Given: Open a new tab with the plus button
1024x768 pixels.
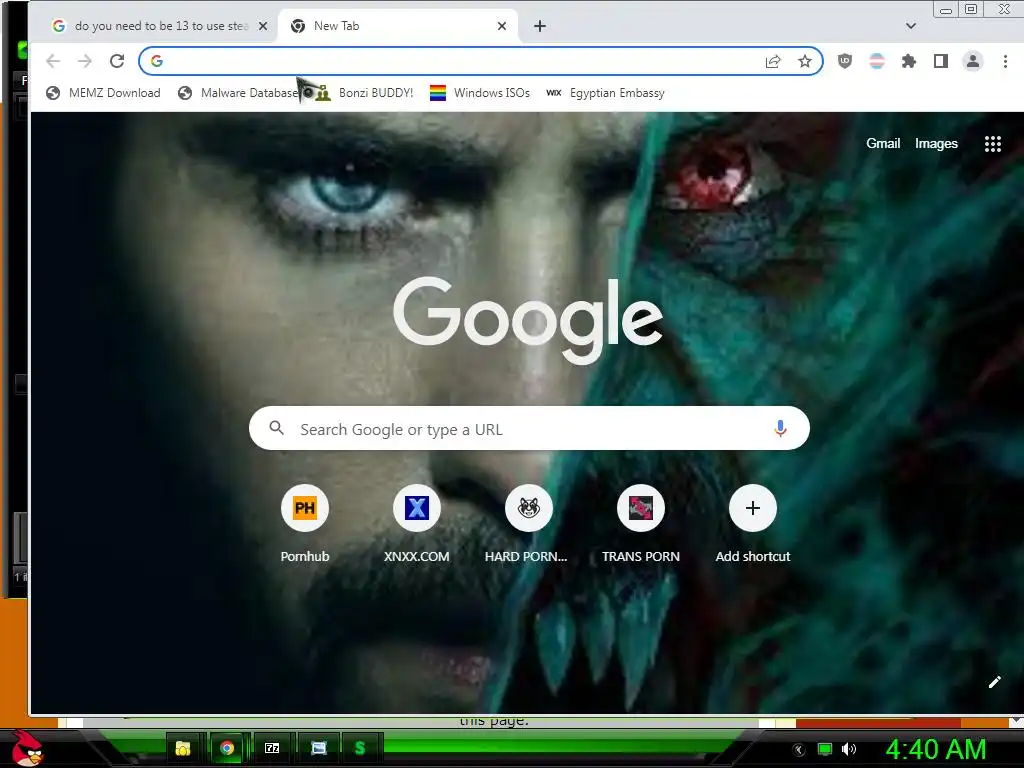Looking at the screenshot, I should (539, 26).
